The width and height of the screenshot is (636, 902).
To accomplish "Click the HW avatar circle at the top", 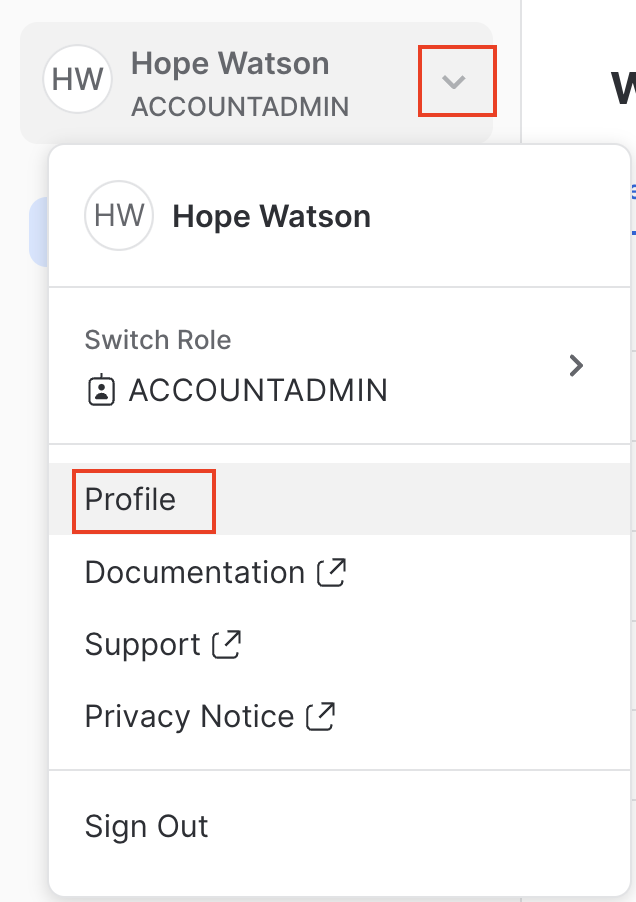I will [77, 79].
